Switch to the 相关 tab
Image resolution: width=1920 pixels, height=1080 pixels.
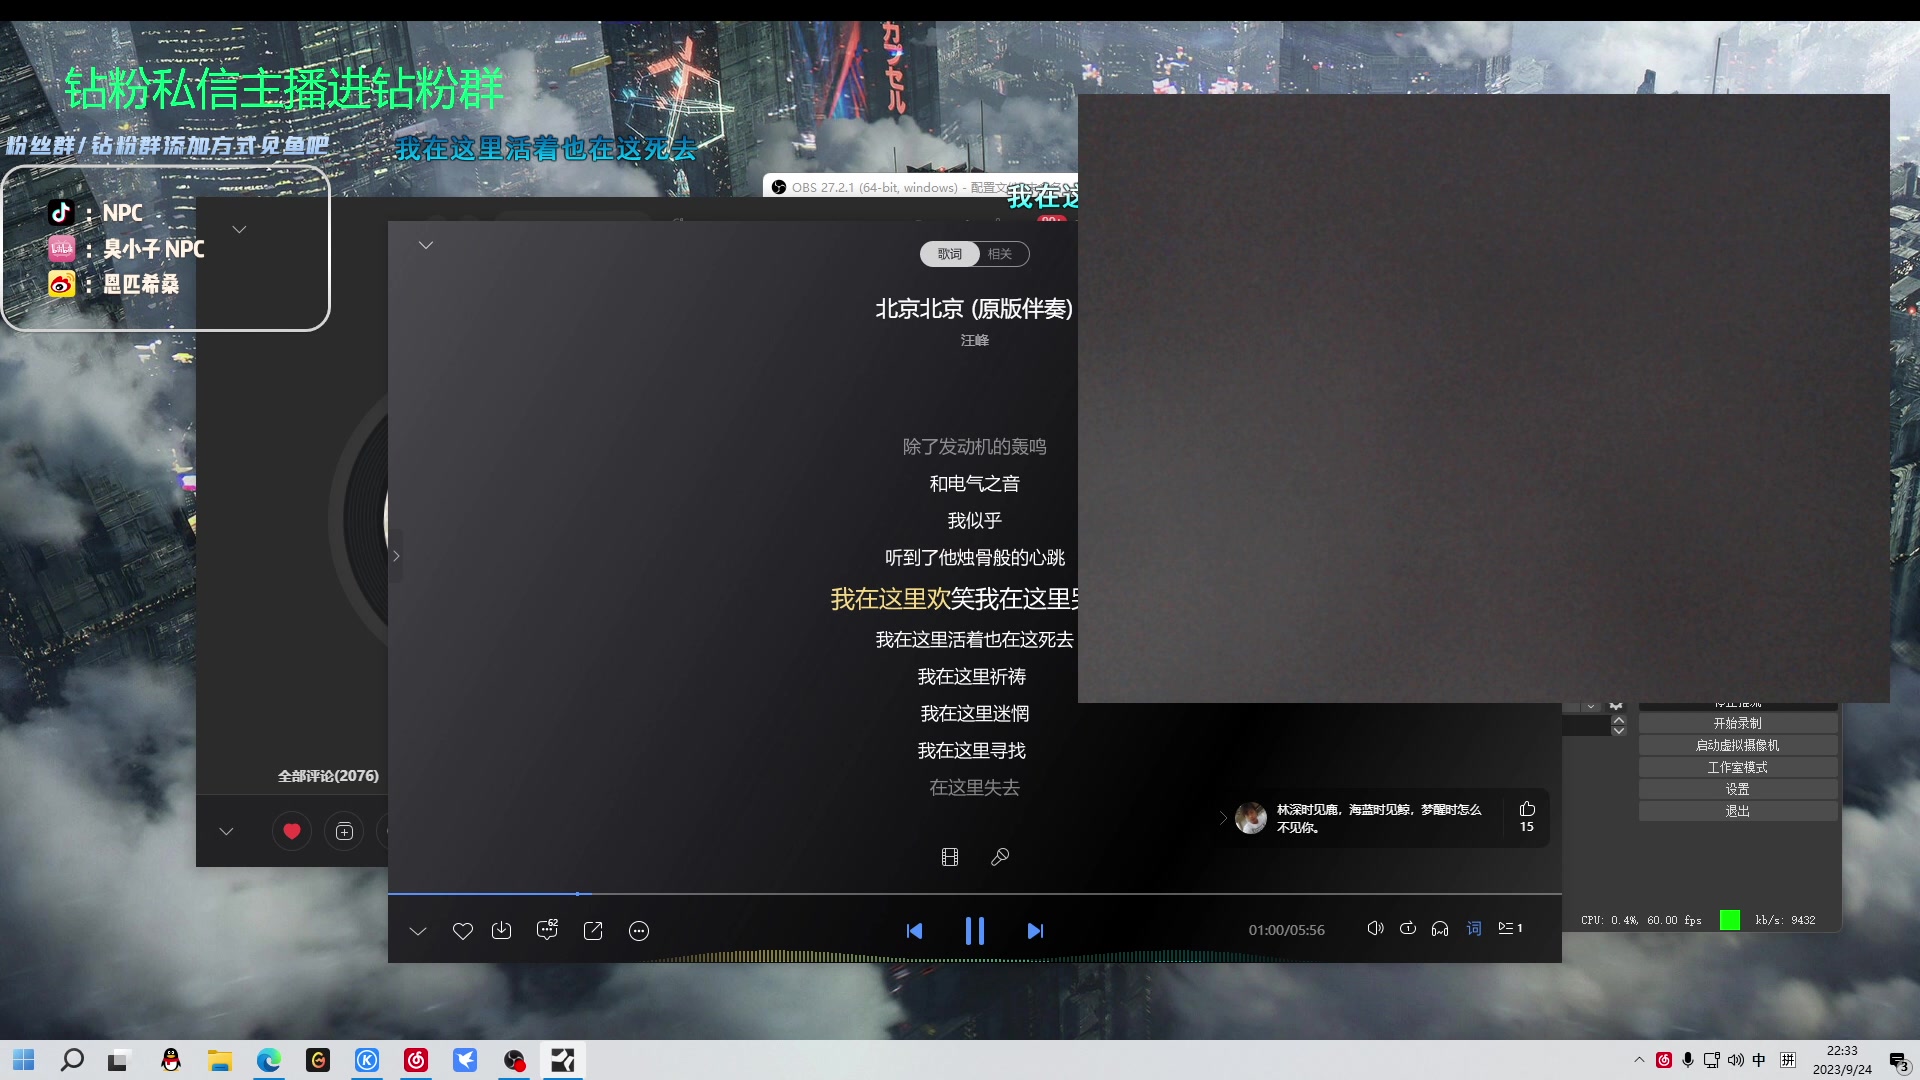coord(1000,254)
